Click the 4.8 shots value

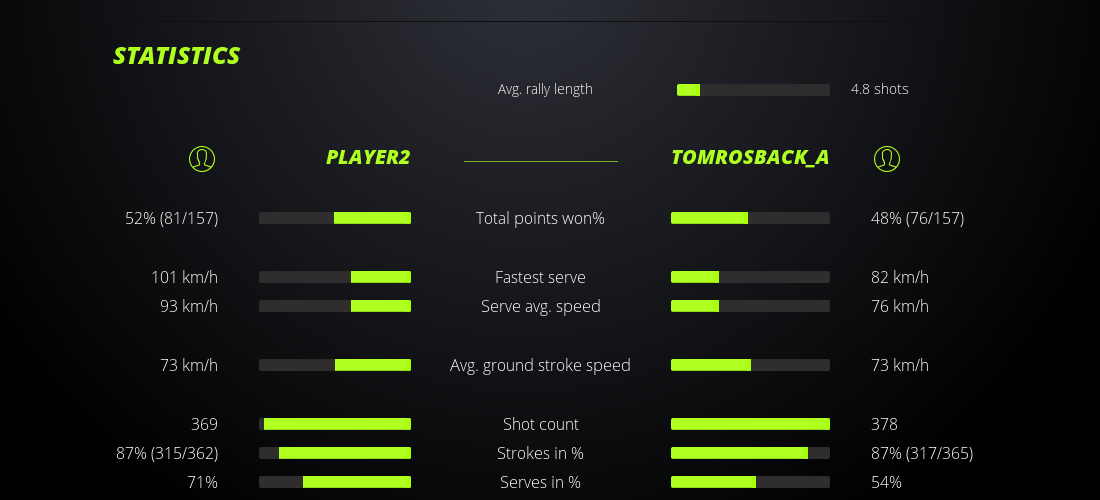click(879, 89)
